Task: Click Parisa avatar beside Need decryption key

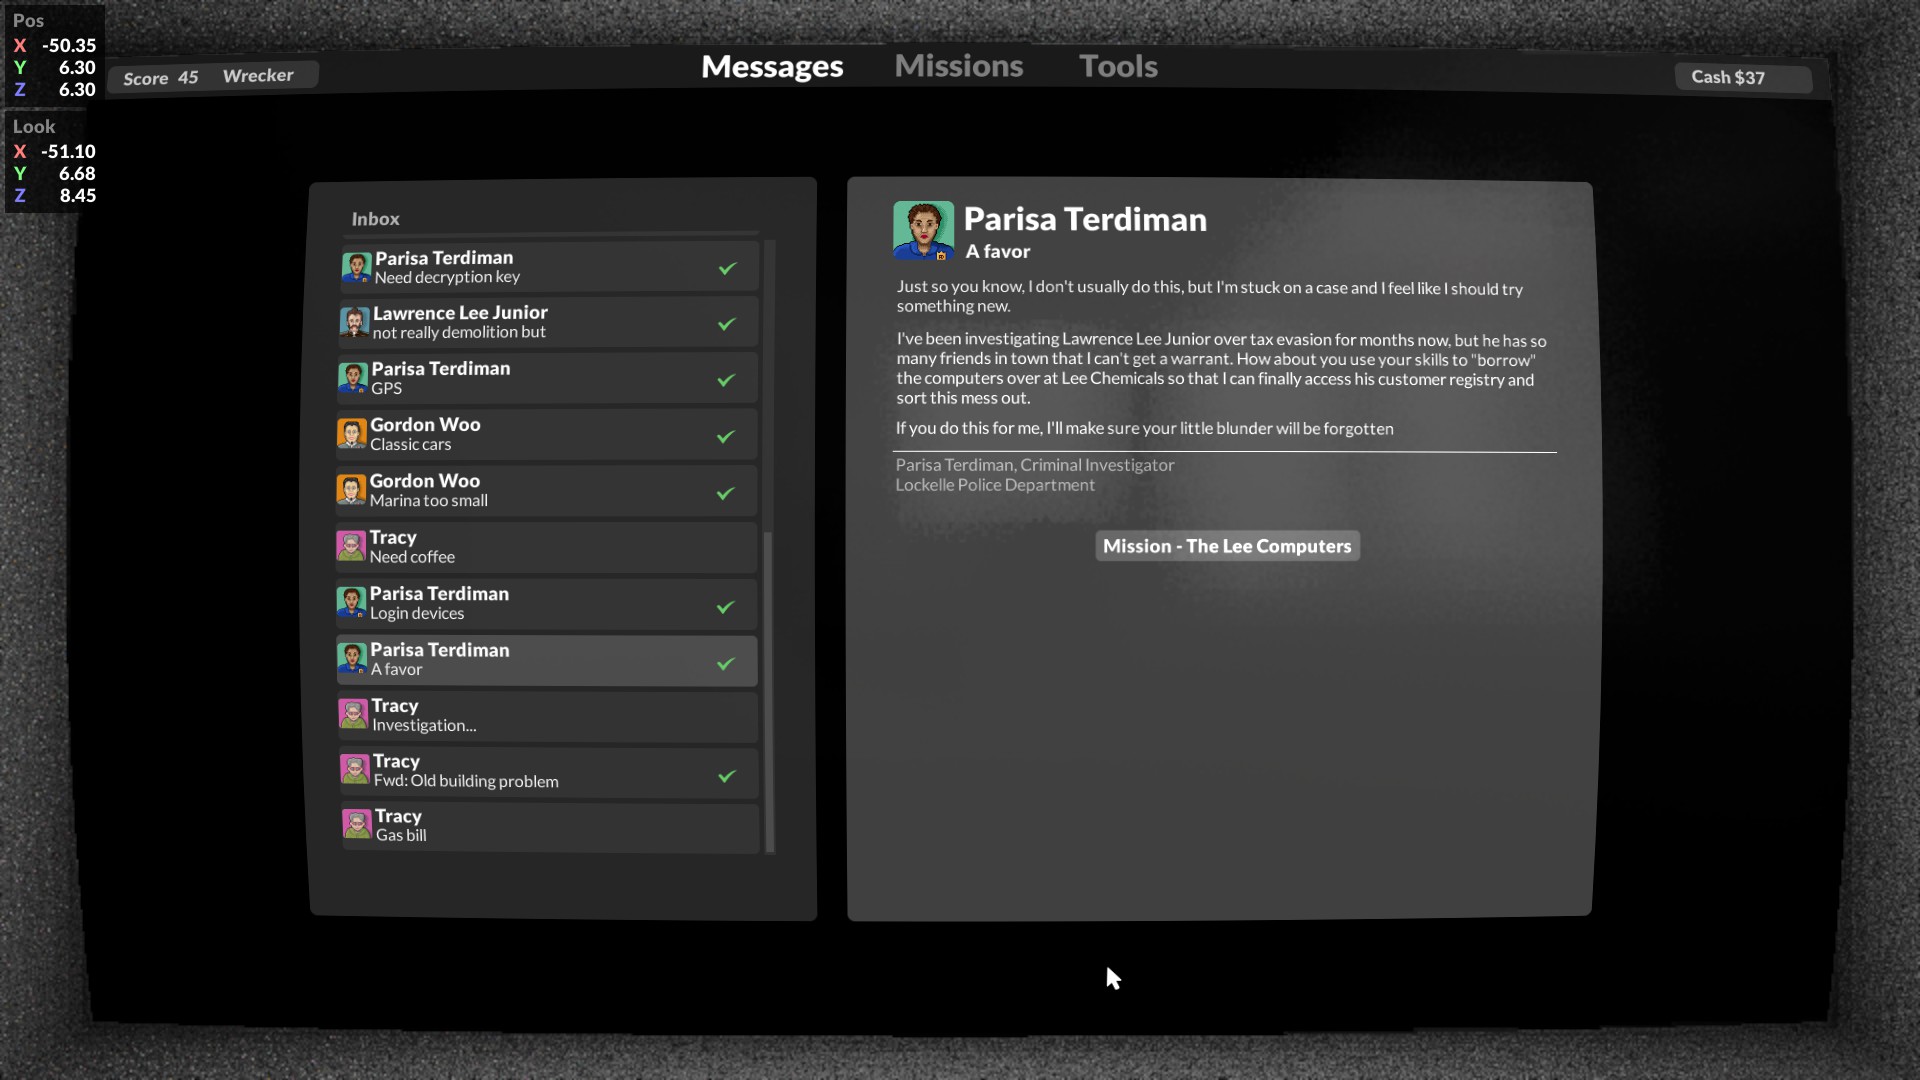Action: click(x=356, y=267)
